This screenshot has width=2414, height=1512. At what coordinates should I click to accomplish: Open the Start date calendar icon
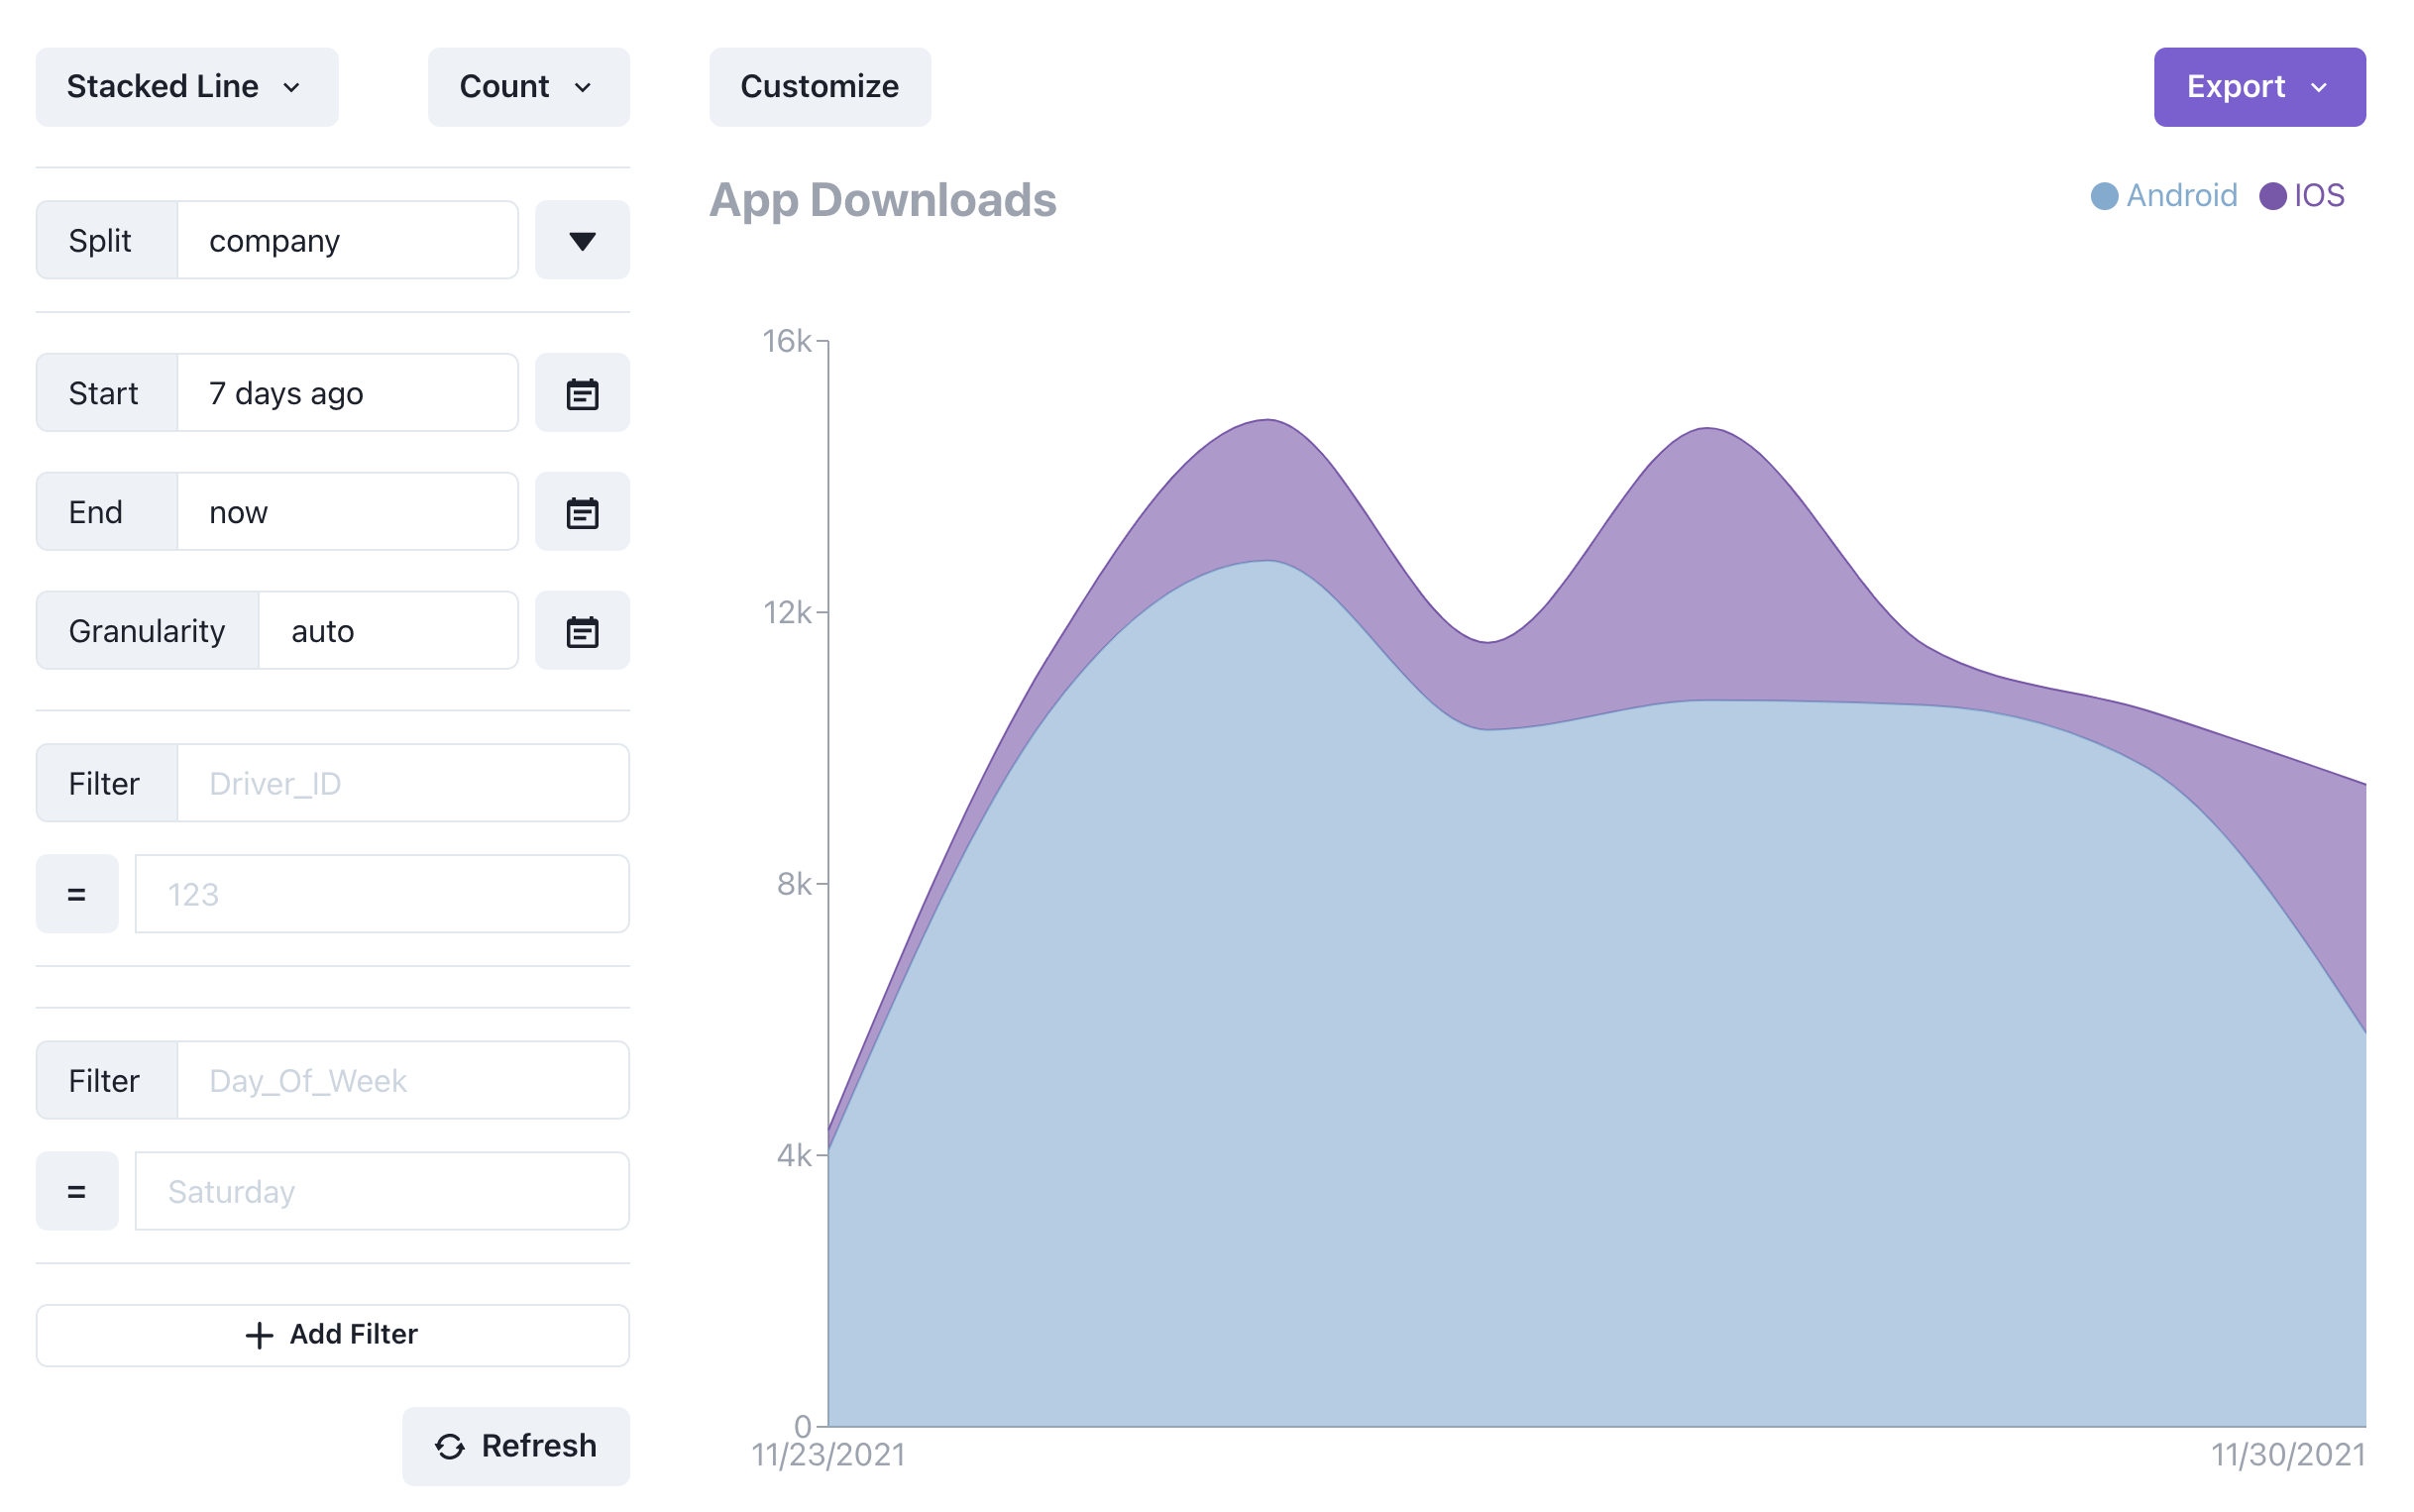point(582,393)
